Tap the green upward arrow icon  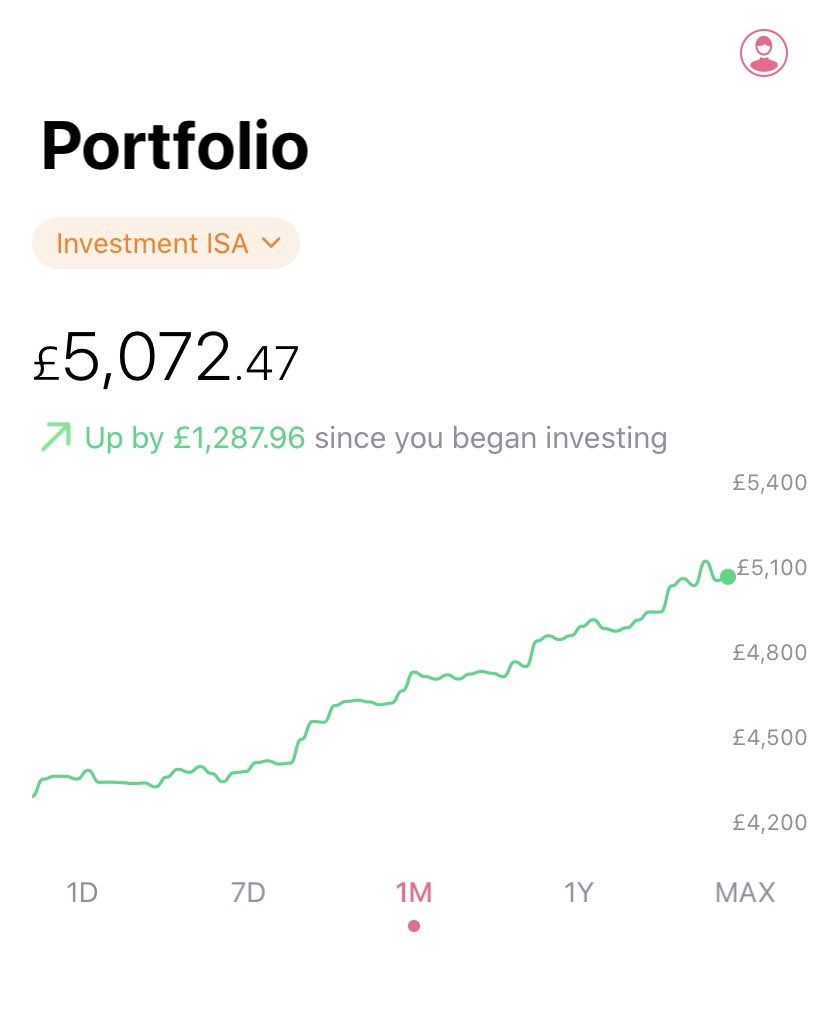pyautogui.click(x=56, y=437)
